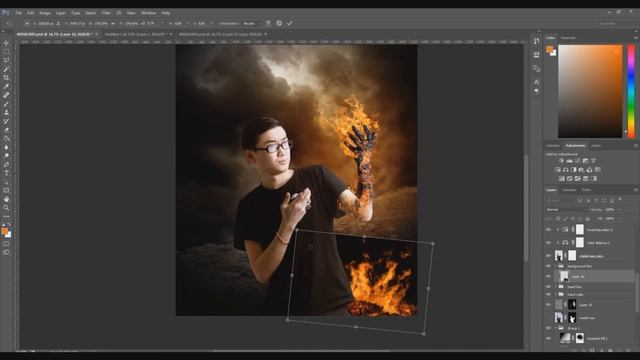Screen dimensions: 640x360
Task: Open the layer Opacity dropdown
Action: [x=620, y=209]
